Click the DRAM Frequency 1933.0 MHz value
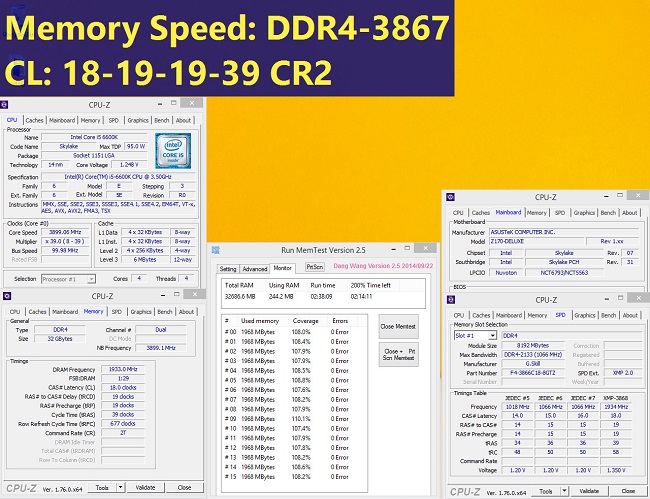 click(123, 369)
